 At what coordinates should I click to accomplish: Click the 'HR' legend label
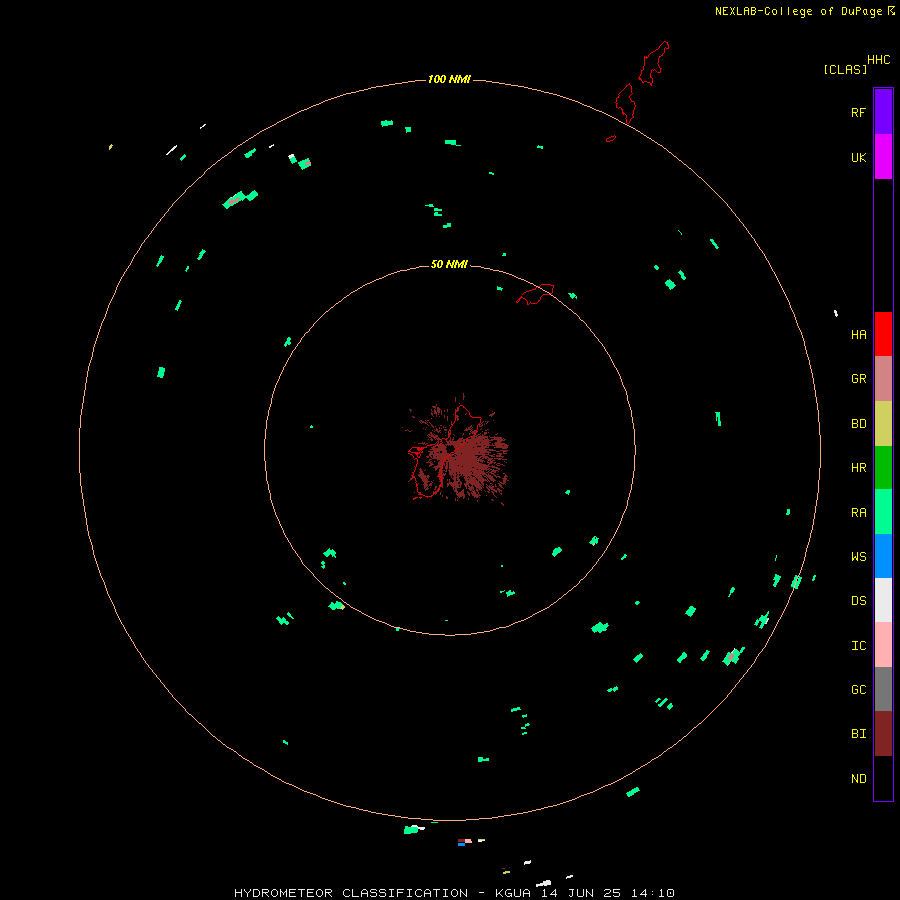(x=858, y=468)
